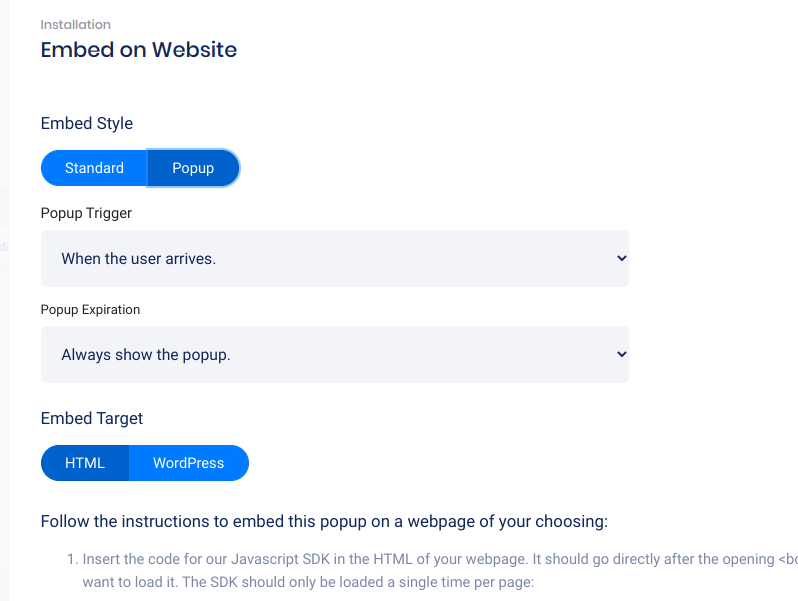798x601 pixels.
Task: Click the Popup Expiration chevron arrow
Action: [621, 354]
